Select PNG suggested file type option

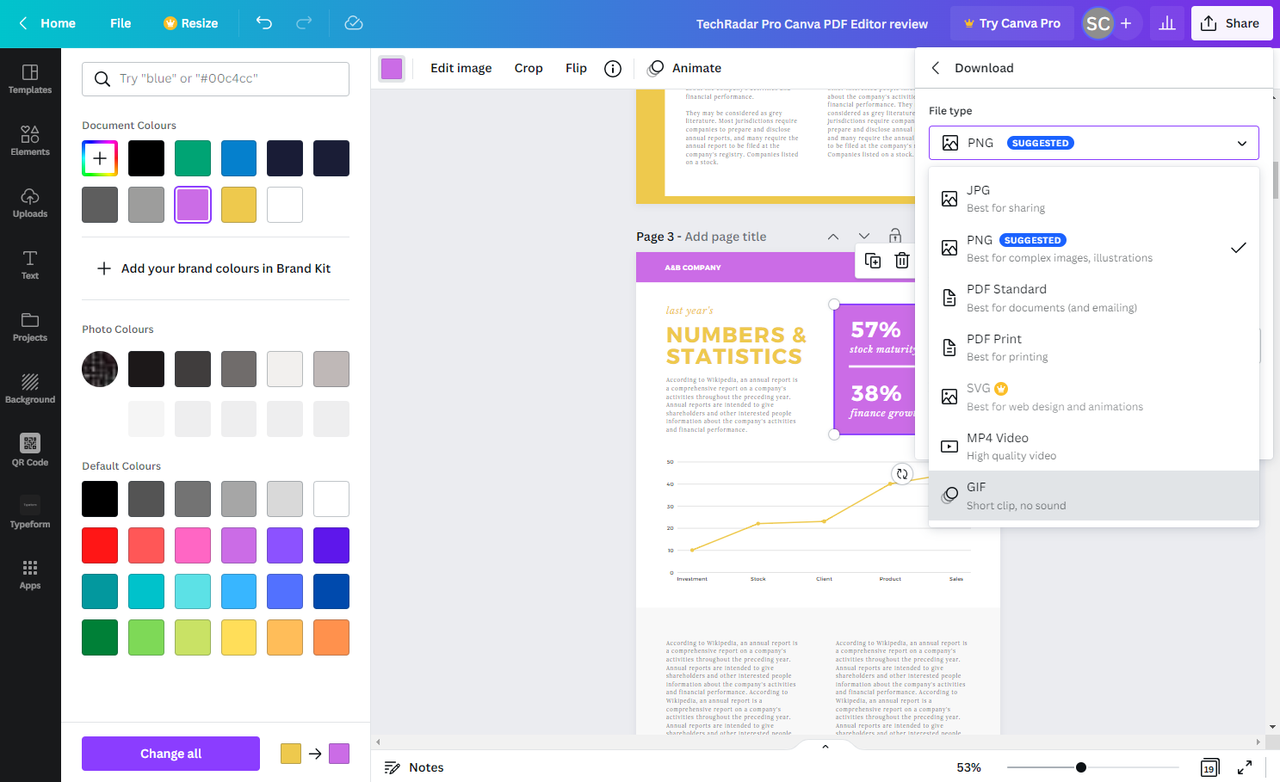click(1094, 248)
